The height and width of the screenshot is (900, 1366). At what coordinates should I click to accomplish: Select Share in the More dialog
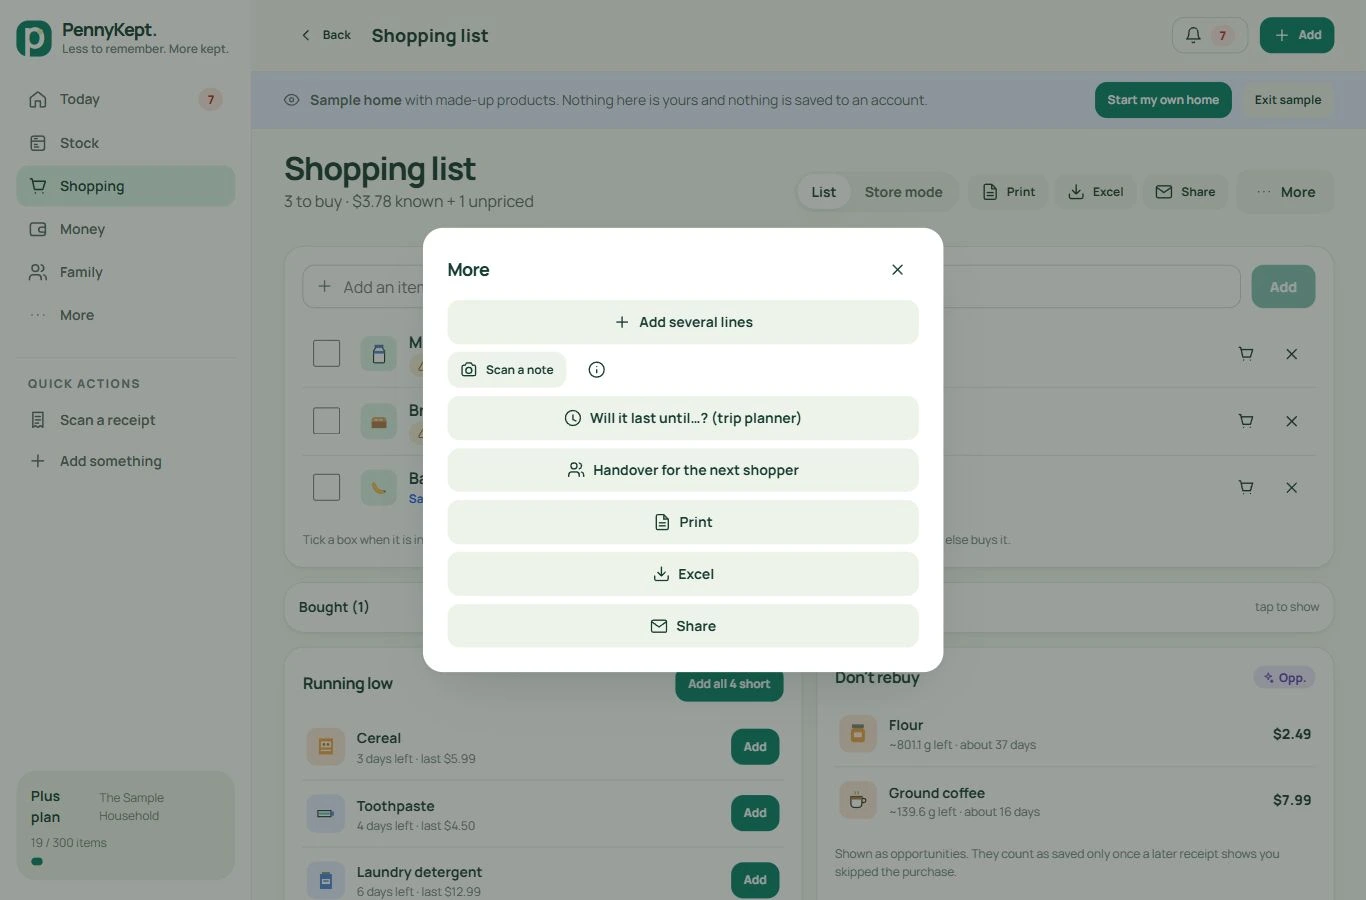(x=683, y=626)
